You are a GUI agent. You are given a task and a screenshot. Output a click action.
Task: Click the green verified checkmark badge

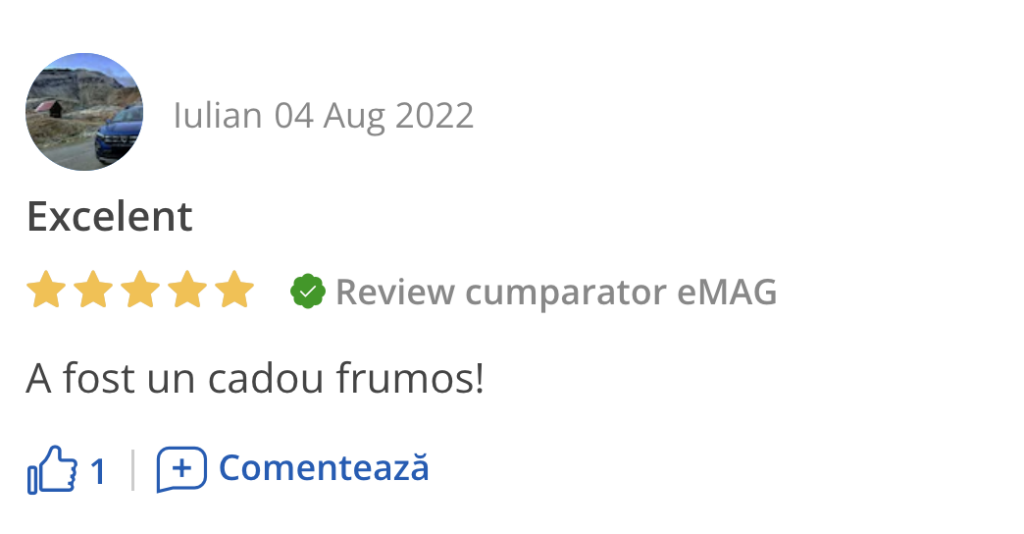[308, 291]
